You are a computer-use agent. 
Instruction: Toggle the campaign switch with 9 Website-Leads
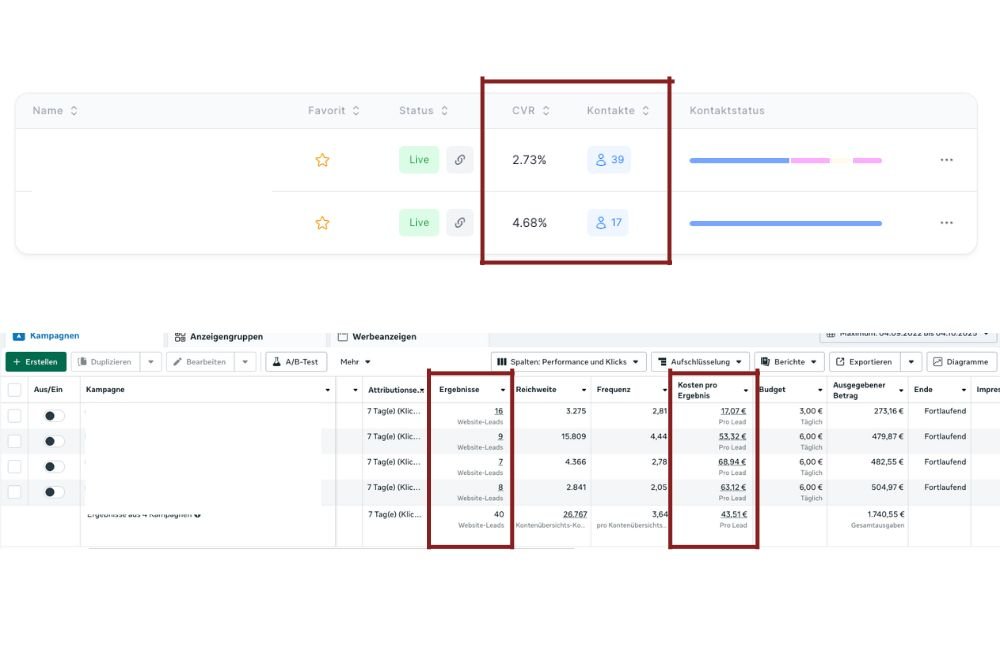click(54, 441)
